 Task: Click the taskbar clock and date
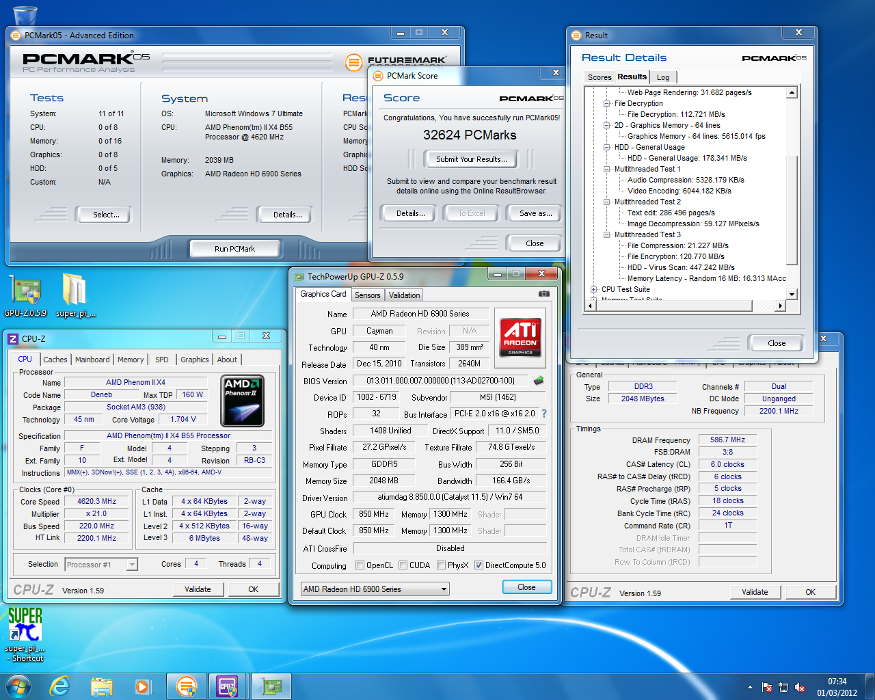pyautogui.click(x=837, y=687)
